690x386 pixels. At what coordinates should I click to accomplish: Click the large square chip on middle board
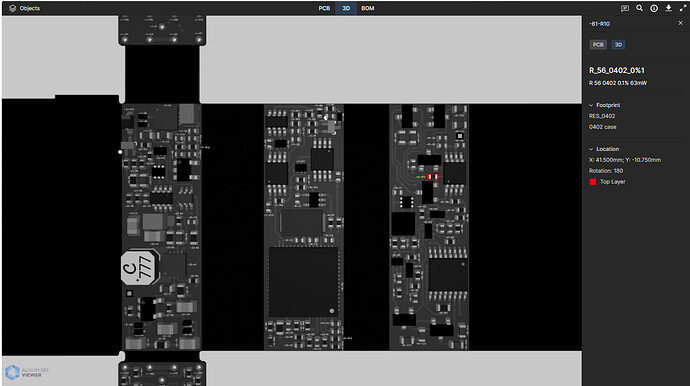click(304, 282)
